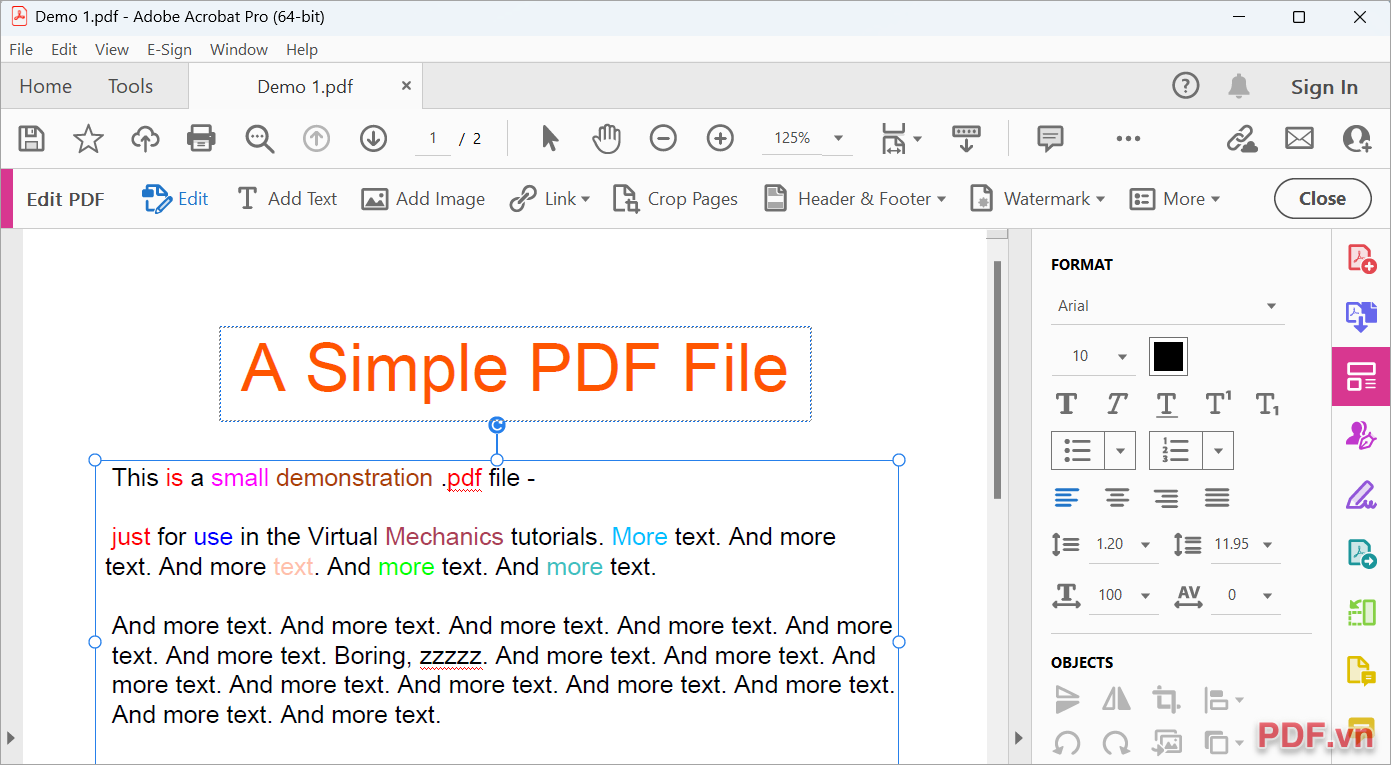Toggle superscript formatting
The width and height of the screenshot is (1391, 765).
click(x=1218, y=404)
